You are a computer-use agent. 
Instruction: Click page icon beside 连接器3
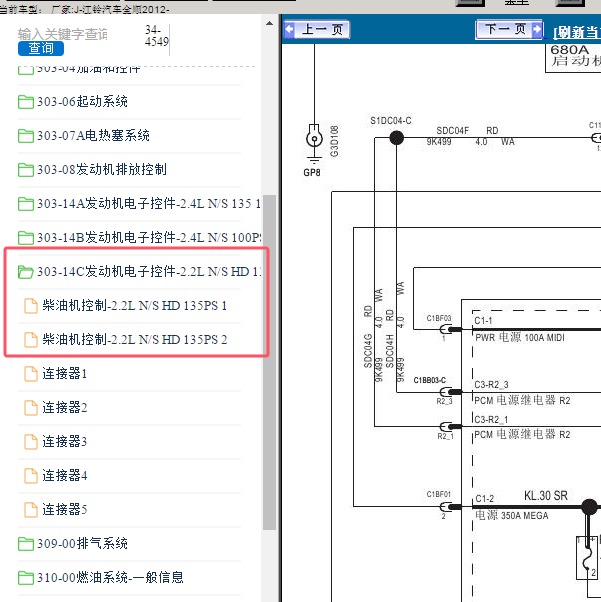click(x=31, y=442)
